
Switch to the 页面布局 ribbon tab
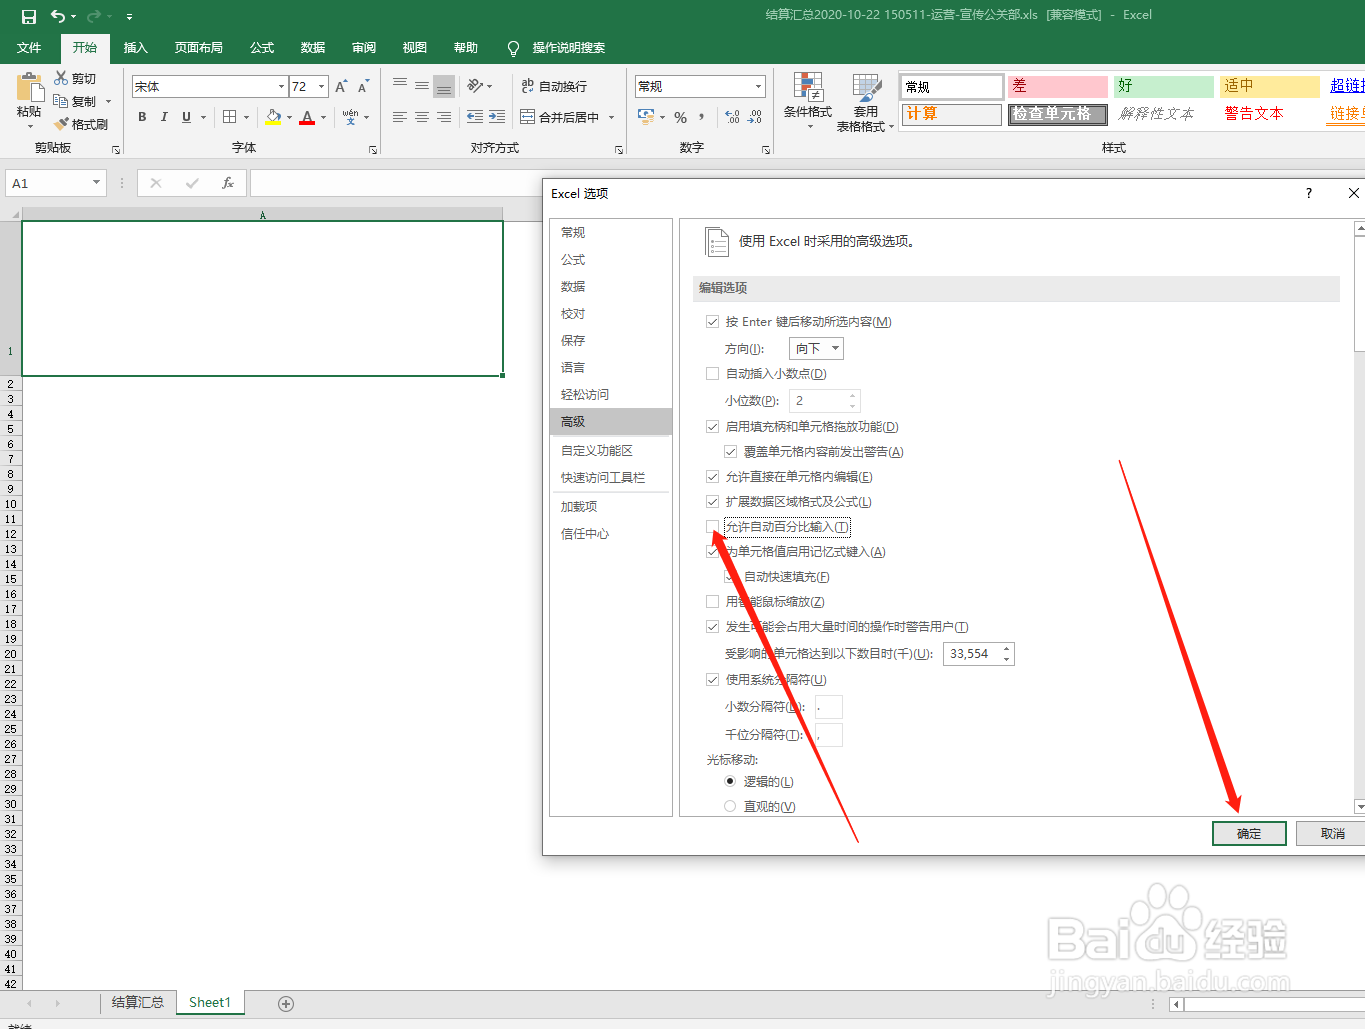pyautogui.click(x=198, y=48)
